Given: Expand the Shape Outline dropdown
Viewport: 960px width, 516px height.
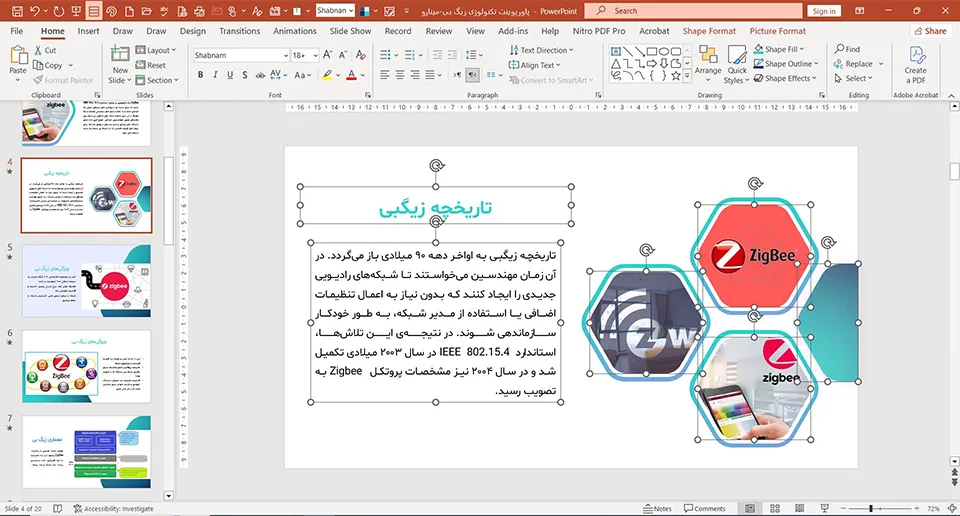Looking at the screenshot, I should click(x=786, y=64).
